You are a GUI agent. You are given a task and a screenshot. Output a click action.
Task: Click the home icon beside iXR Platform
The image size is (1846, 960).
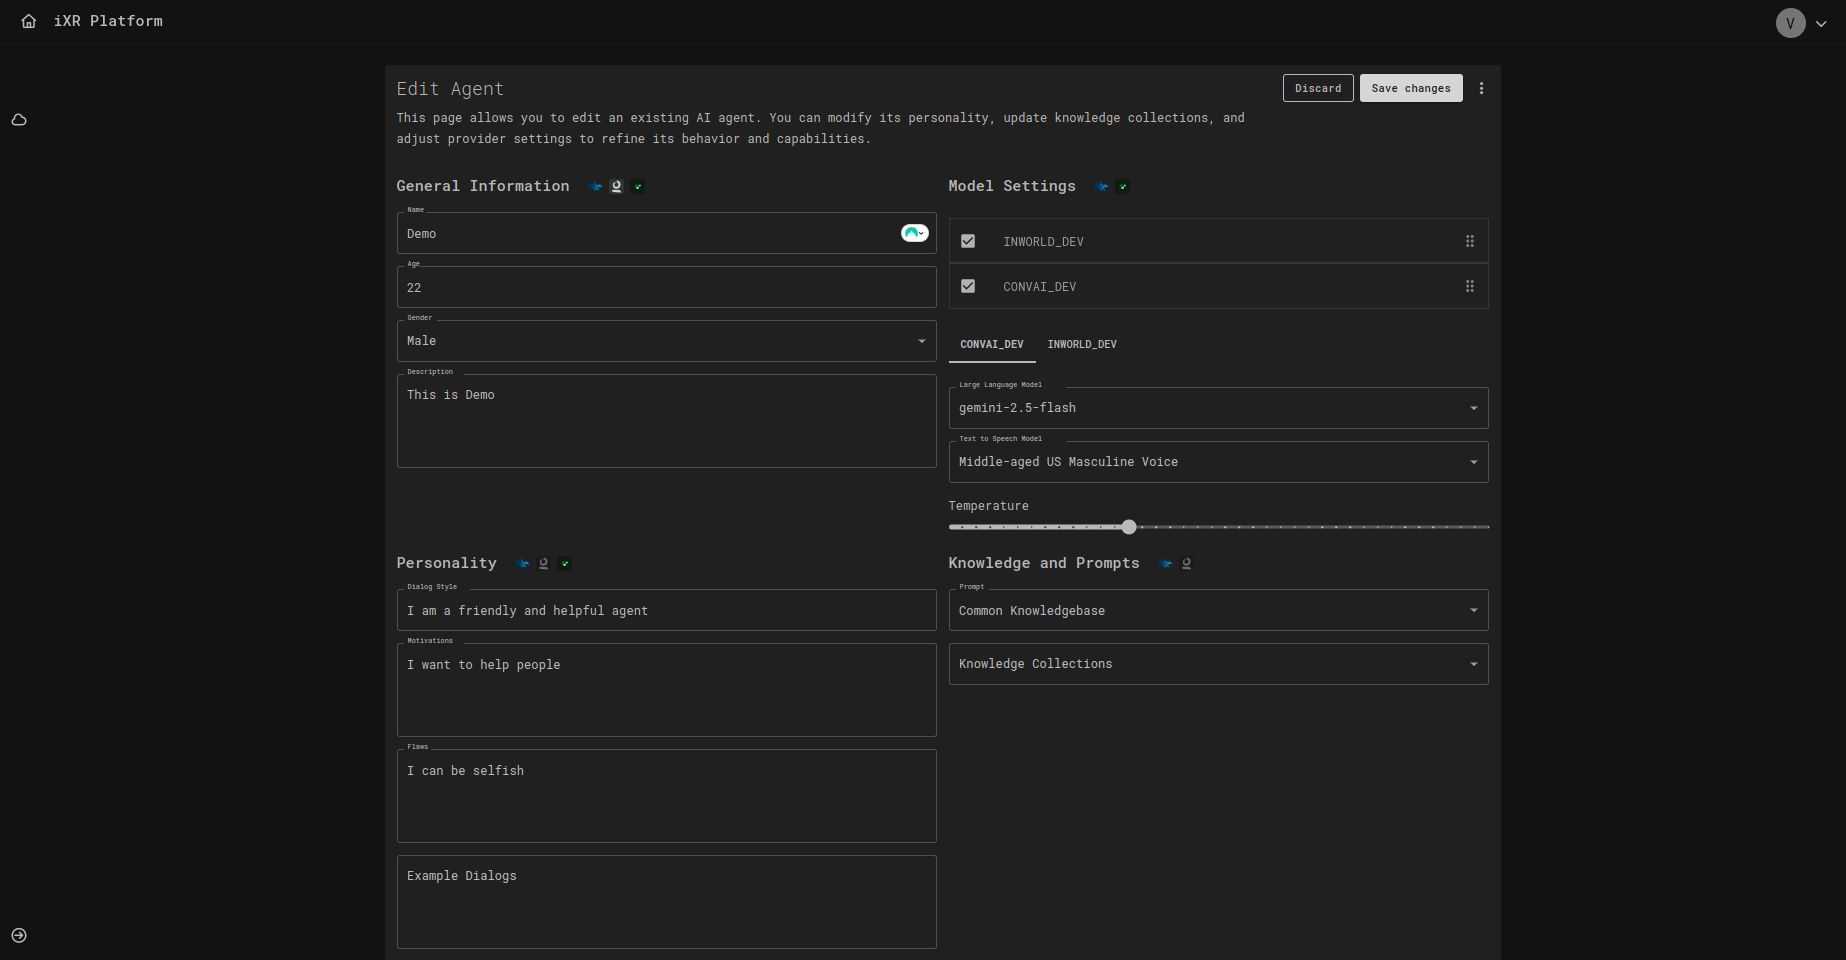coord(29,21)
